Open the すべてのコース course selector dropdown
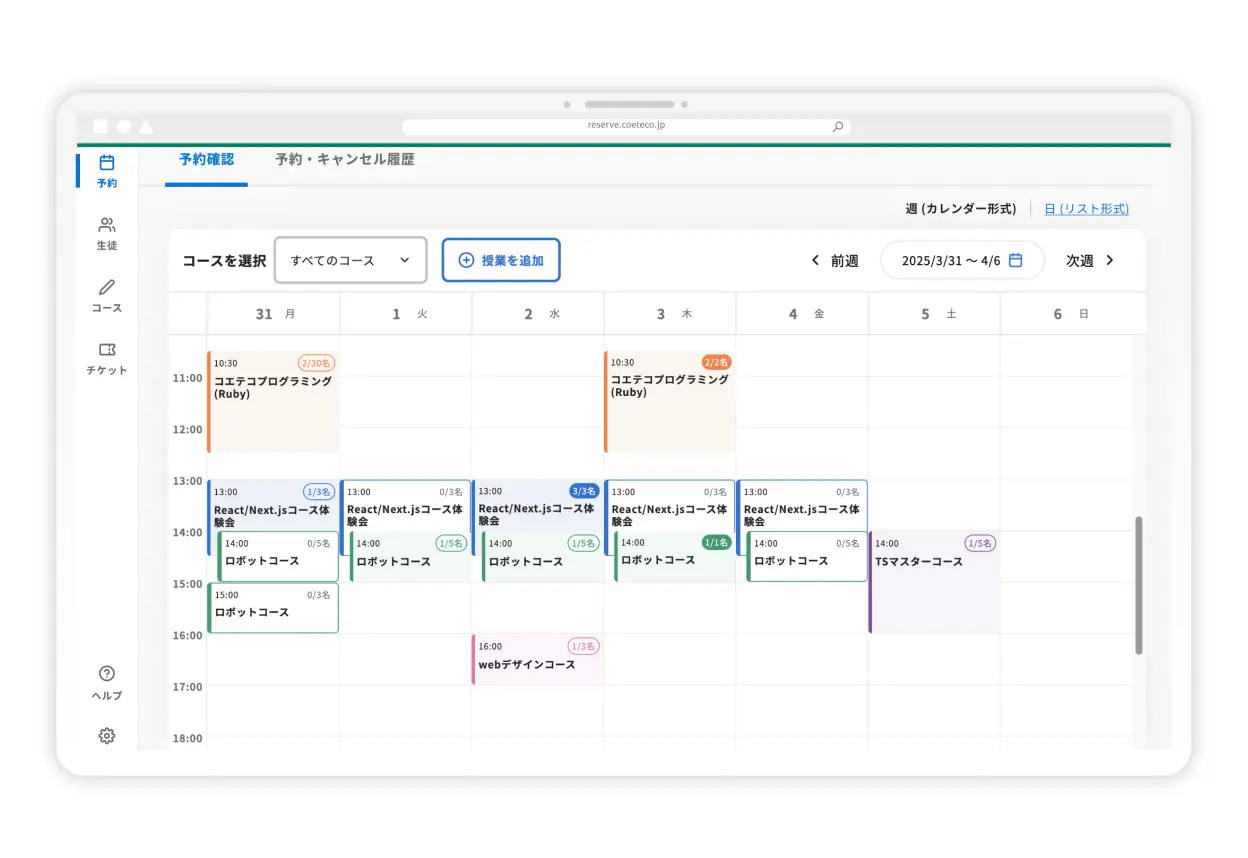 [350, 259]
